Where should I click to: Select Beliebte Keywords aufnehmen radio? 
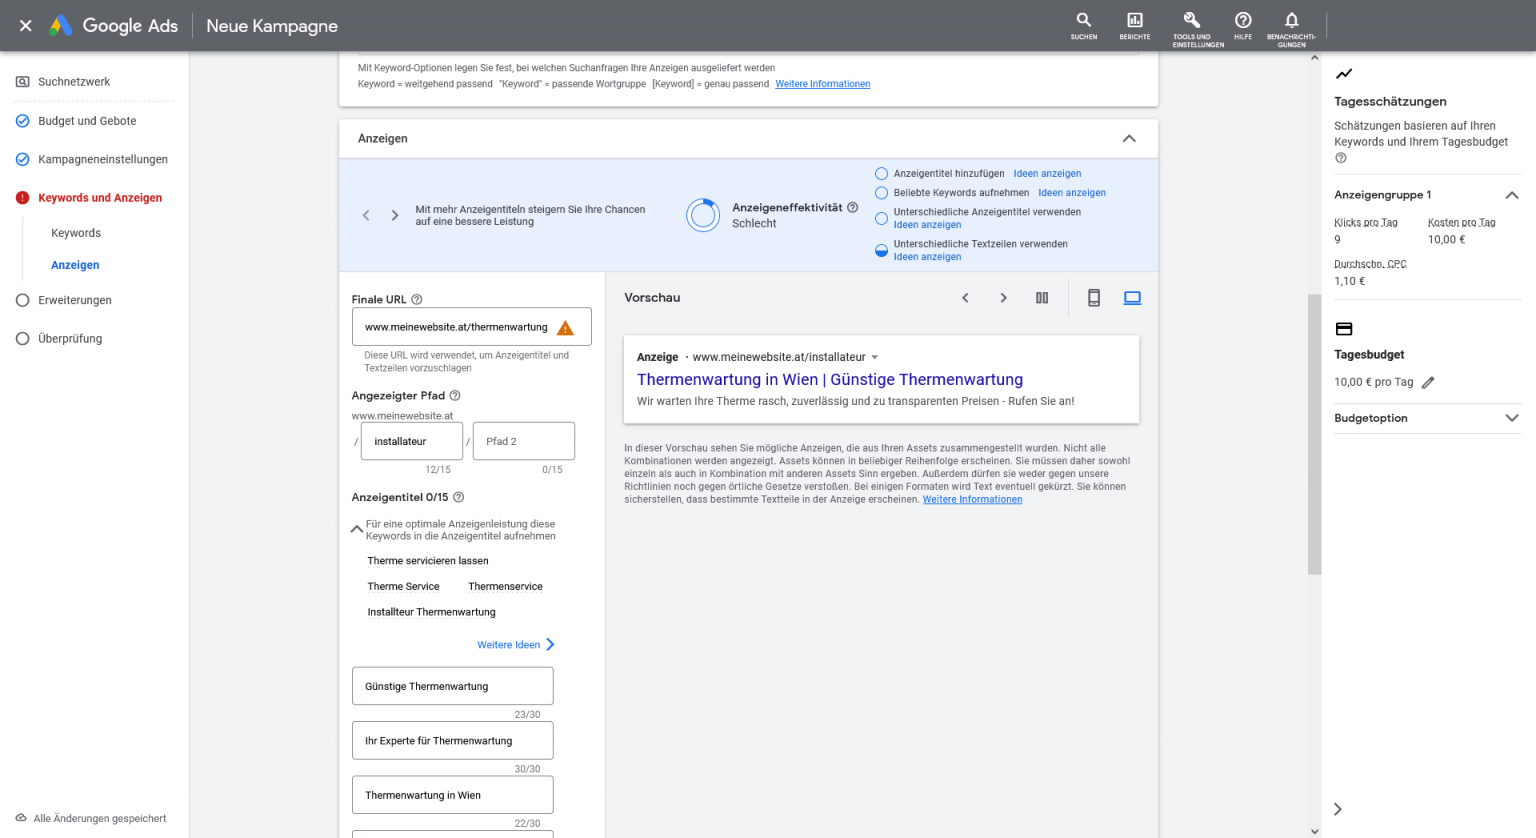coord(881,193)
